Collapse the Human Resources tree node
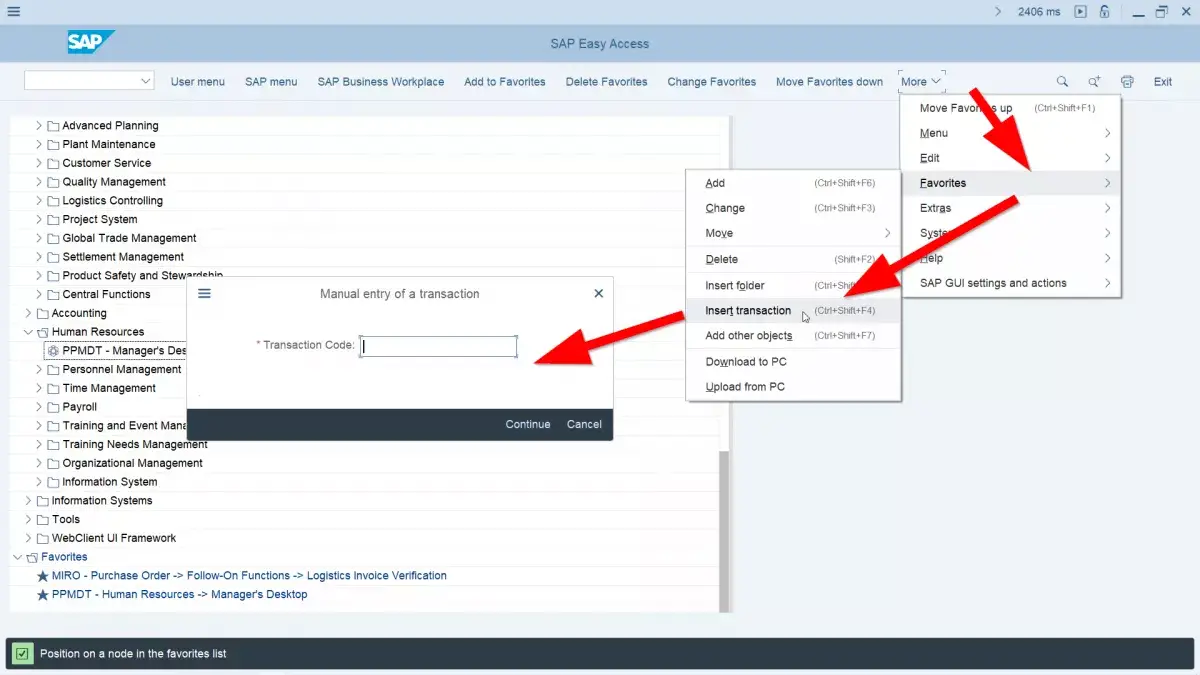1200x675 pixels. point(28,332)
